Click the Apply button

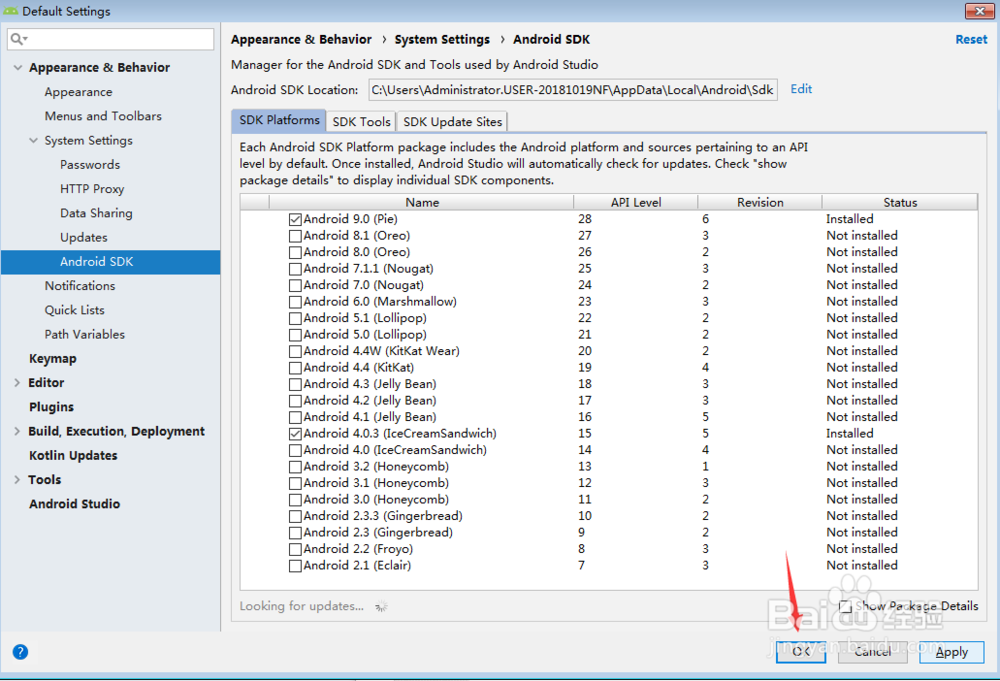tap(952, 652)
